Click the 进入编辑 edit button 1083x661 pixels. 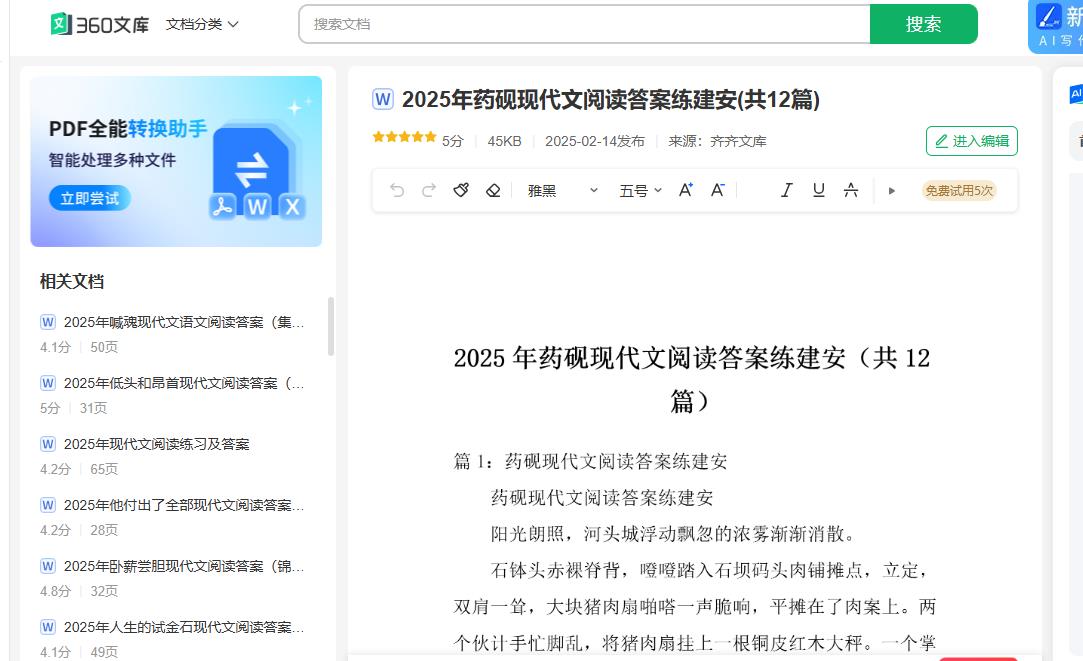tap(971, 141)
